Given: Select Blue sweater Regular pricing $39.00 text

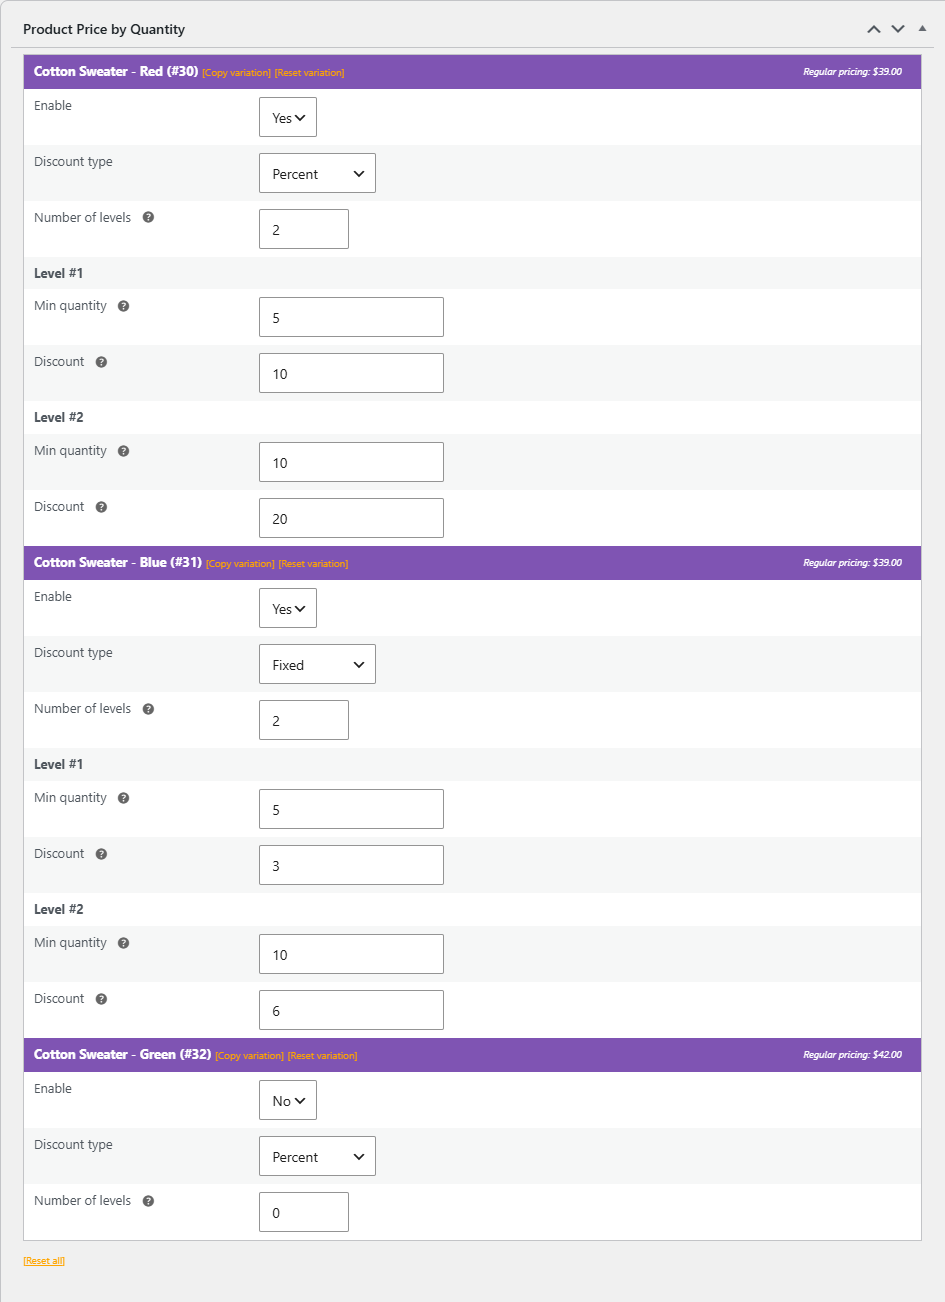Looking at the screenshot, I should 852,563.
